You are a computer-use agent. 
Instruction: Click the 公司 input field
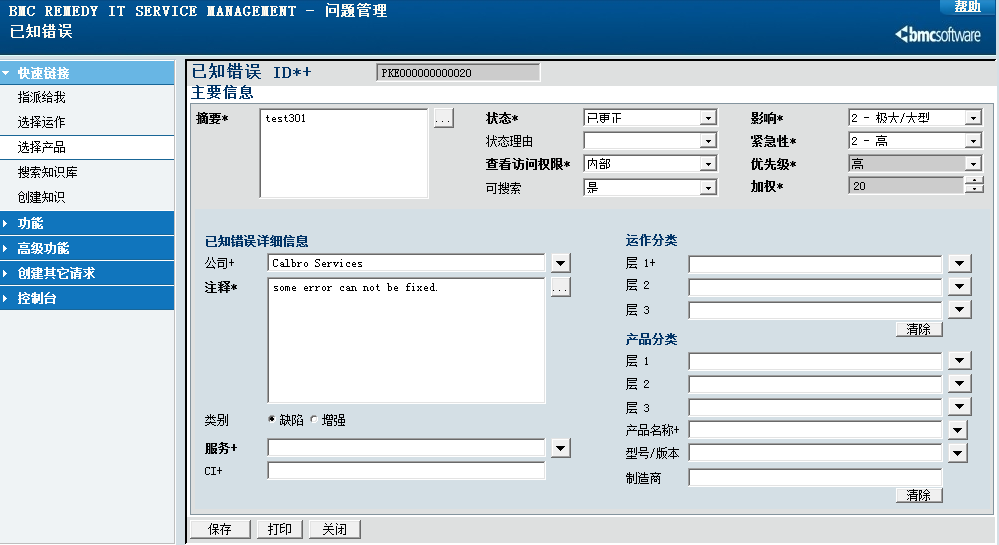coord(406,263)
